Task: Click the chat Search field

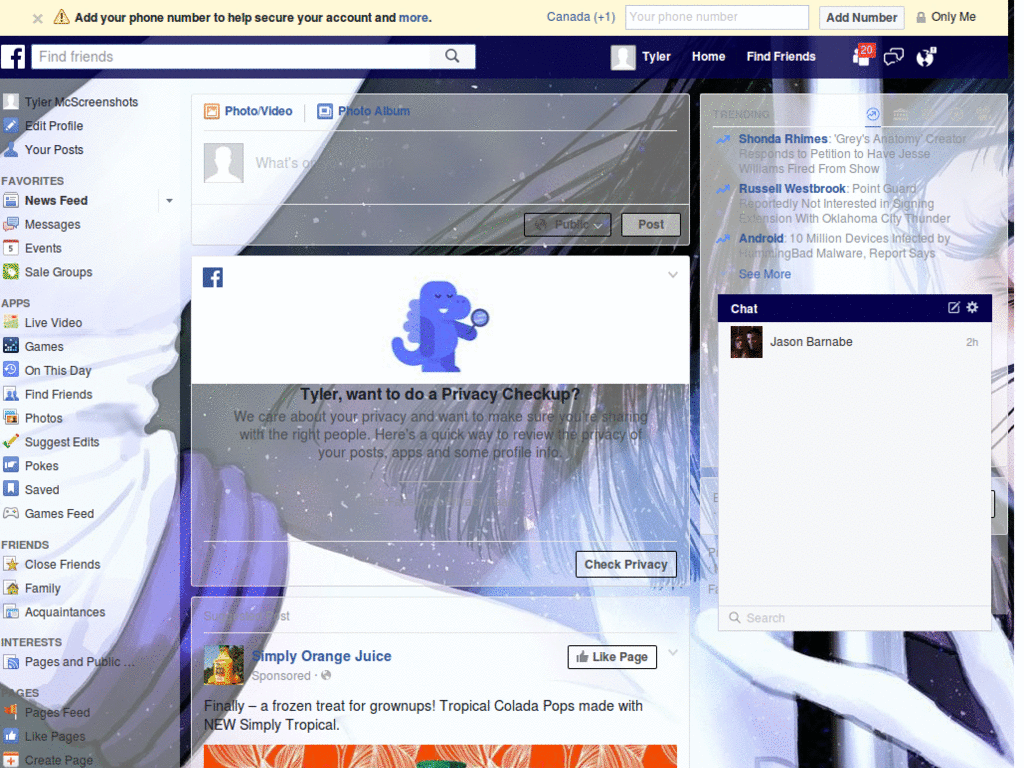Action: 854,618
